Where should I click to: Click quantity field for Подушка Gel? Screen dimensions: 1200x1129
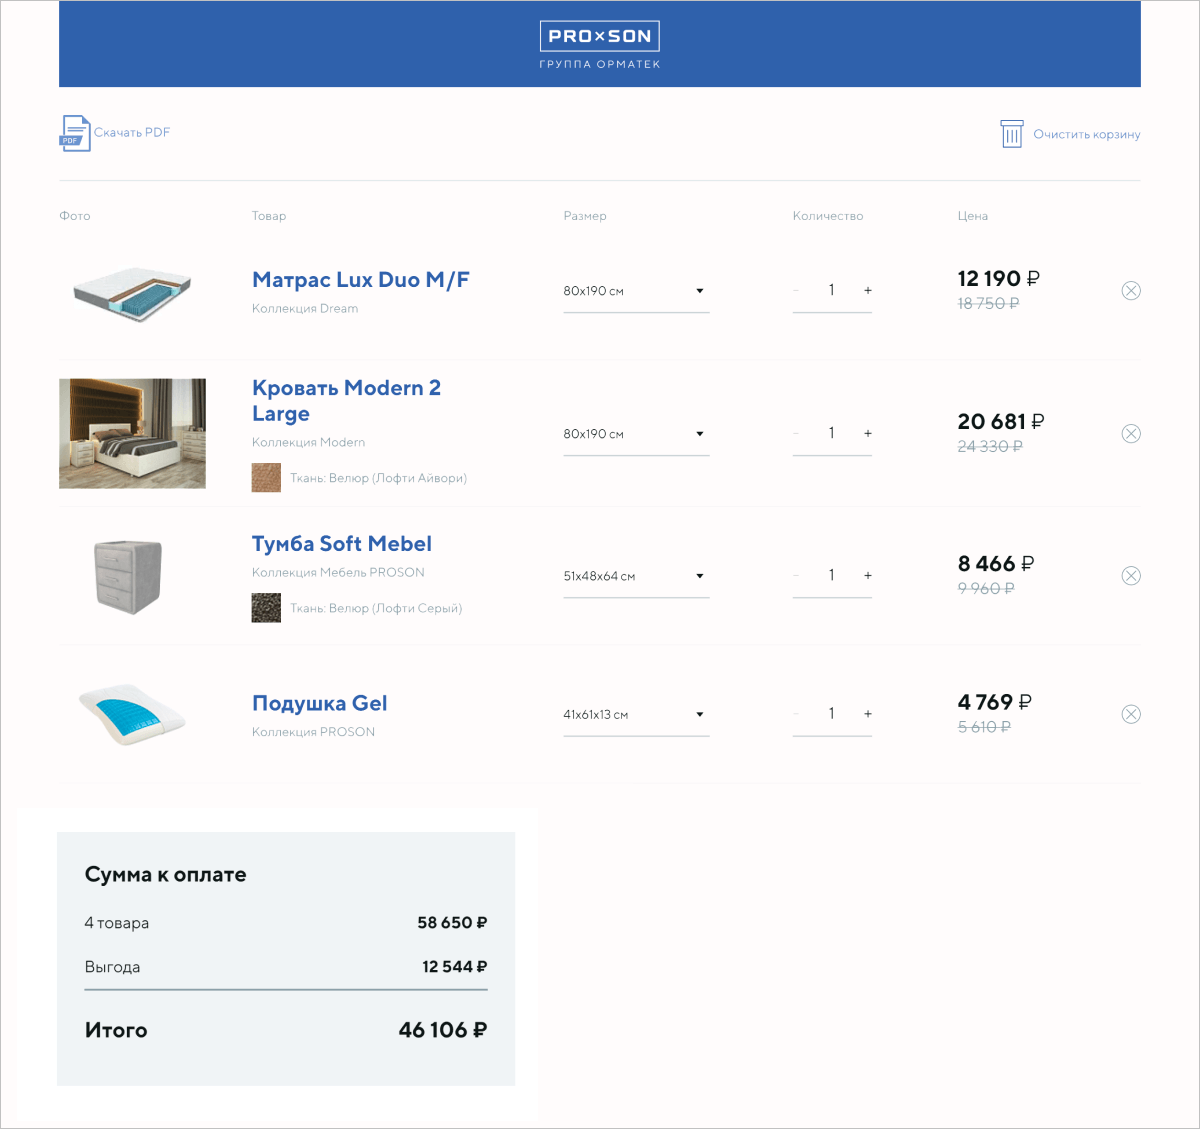point(832,714)
